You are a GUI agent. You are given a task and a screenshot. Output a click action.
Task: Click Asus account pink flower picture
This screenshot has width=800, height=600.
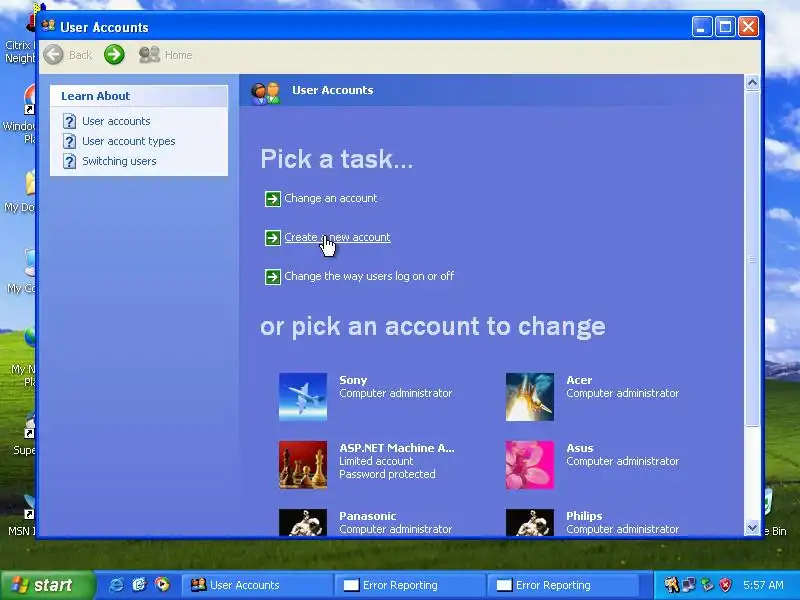coord(530,465)
